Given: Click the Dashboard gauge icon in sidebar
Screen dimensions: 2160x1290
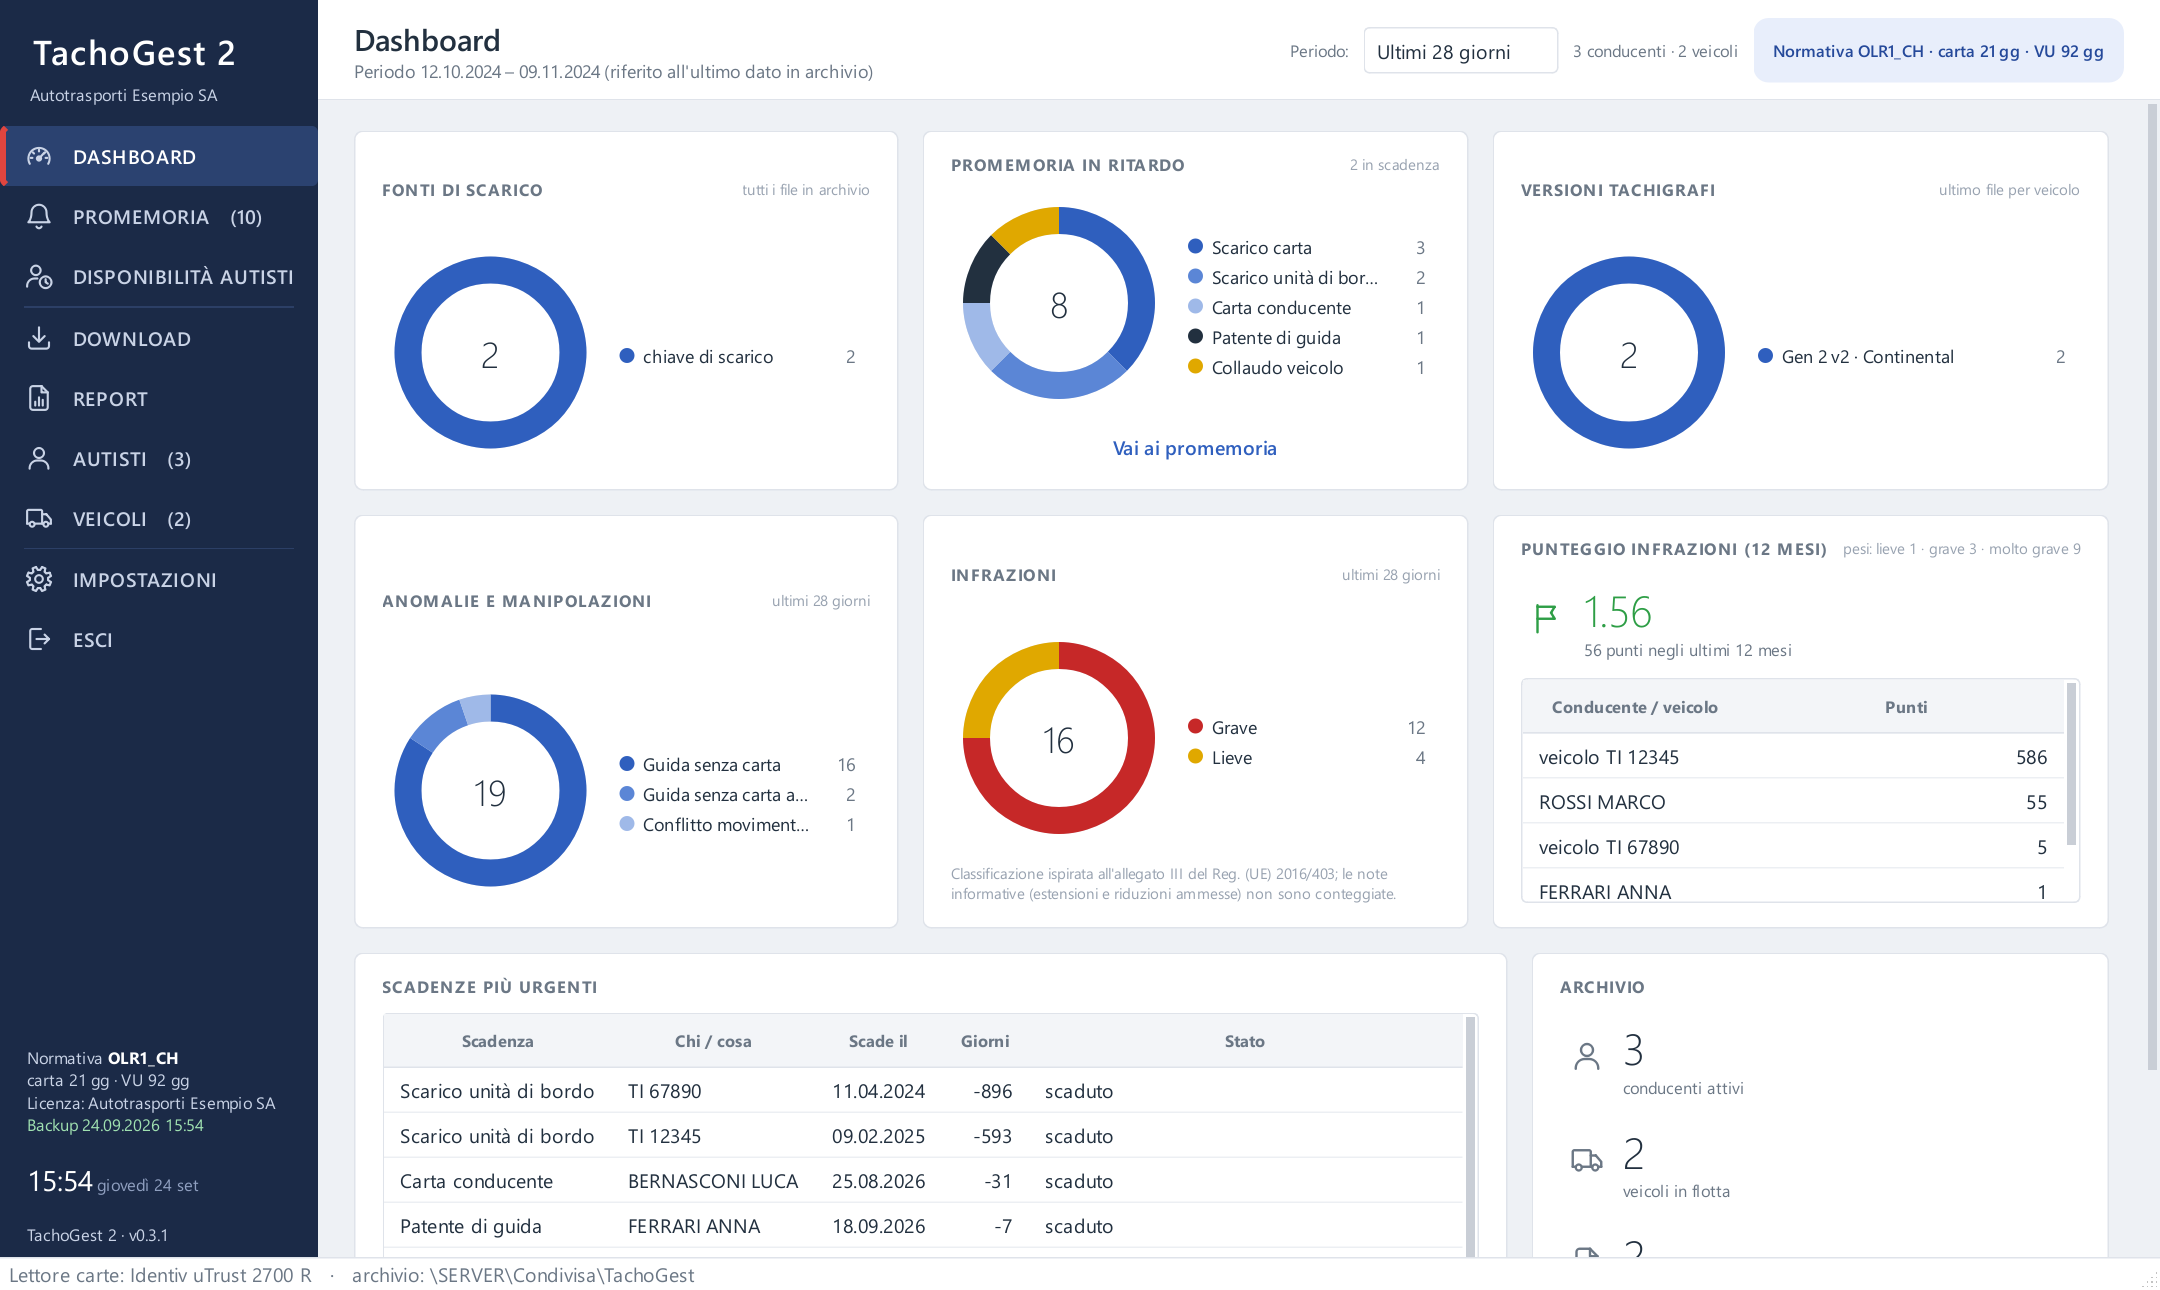Looking at the screenshot, I should tap(39, 156).
